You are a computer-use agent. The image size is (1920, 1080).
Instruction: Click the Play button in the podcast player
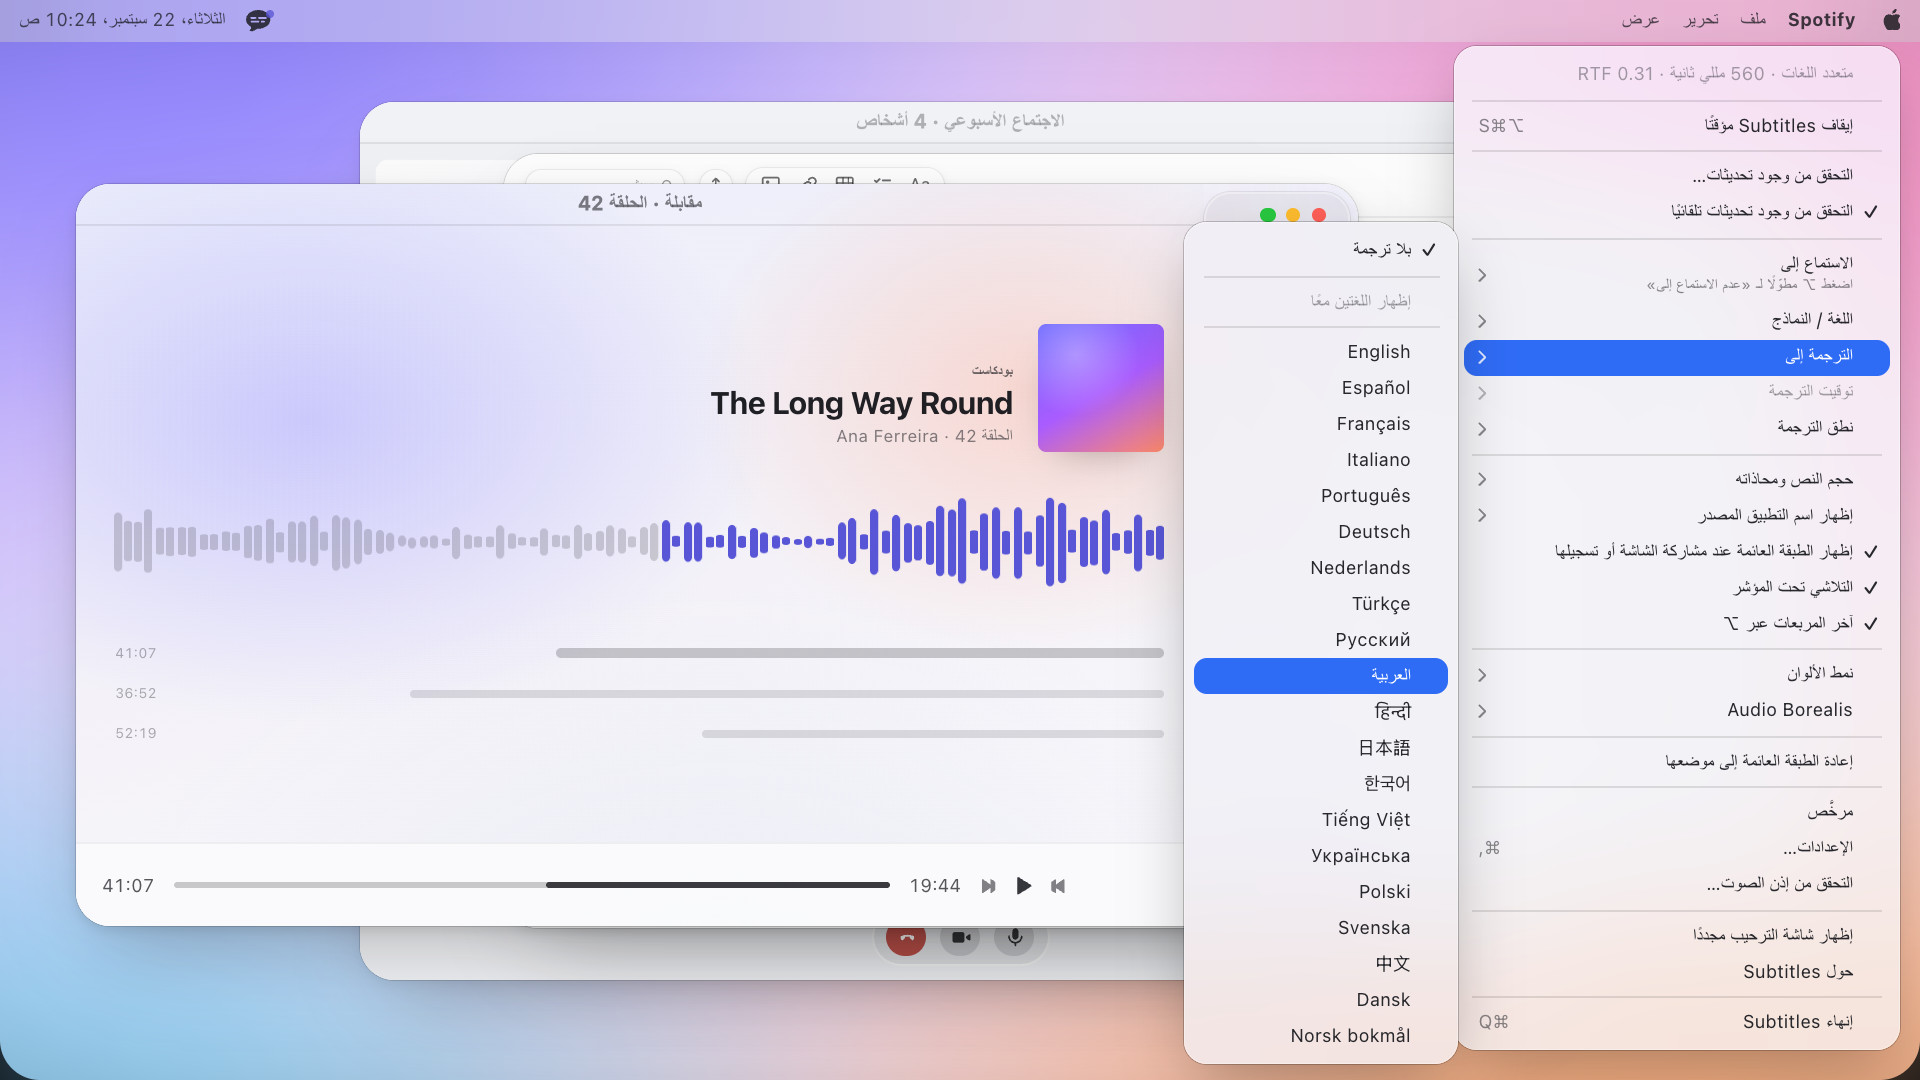coord(1023,886)
